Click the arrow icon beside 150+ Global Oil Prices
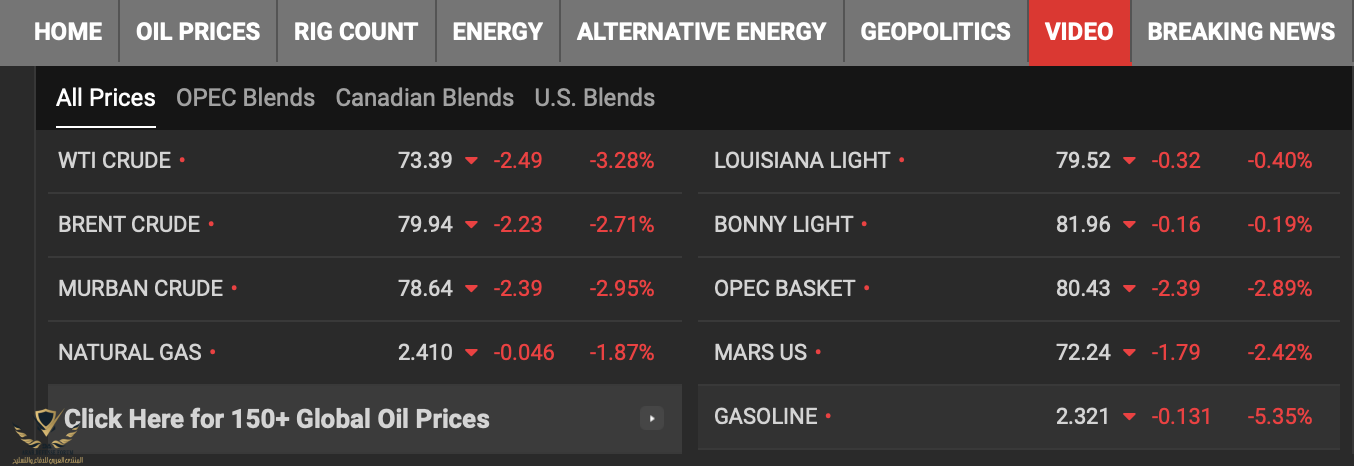1354x466 pixels. coord(652,418)
